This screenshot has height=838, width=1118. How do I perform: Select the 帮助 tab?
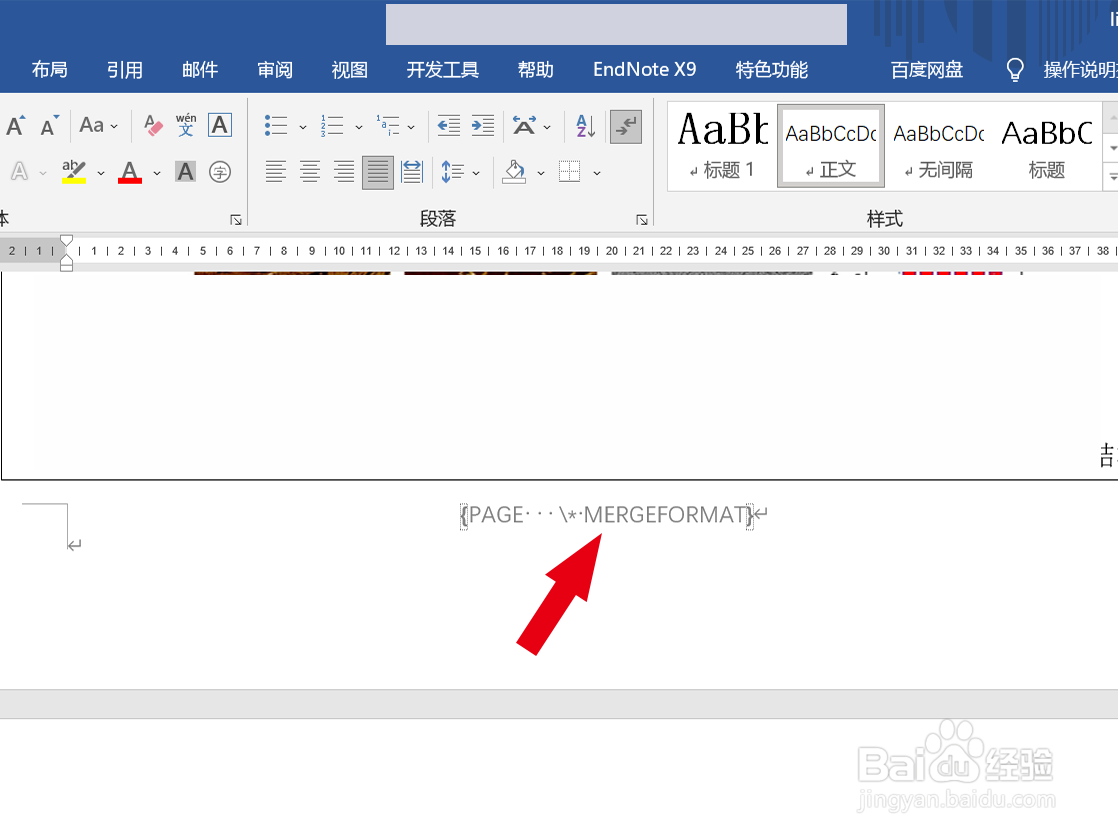coord(535,69)
